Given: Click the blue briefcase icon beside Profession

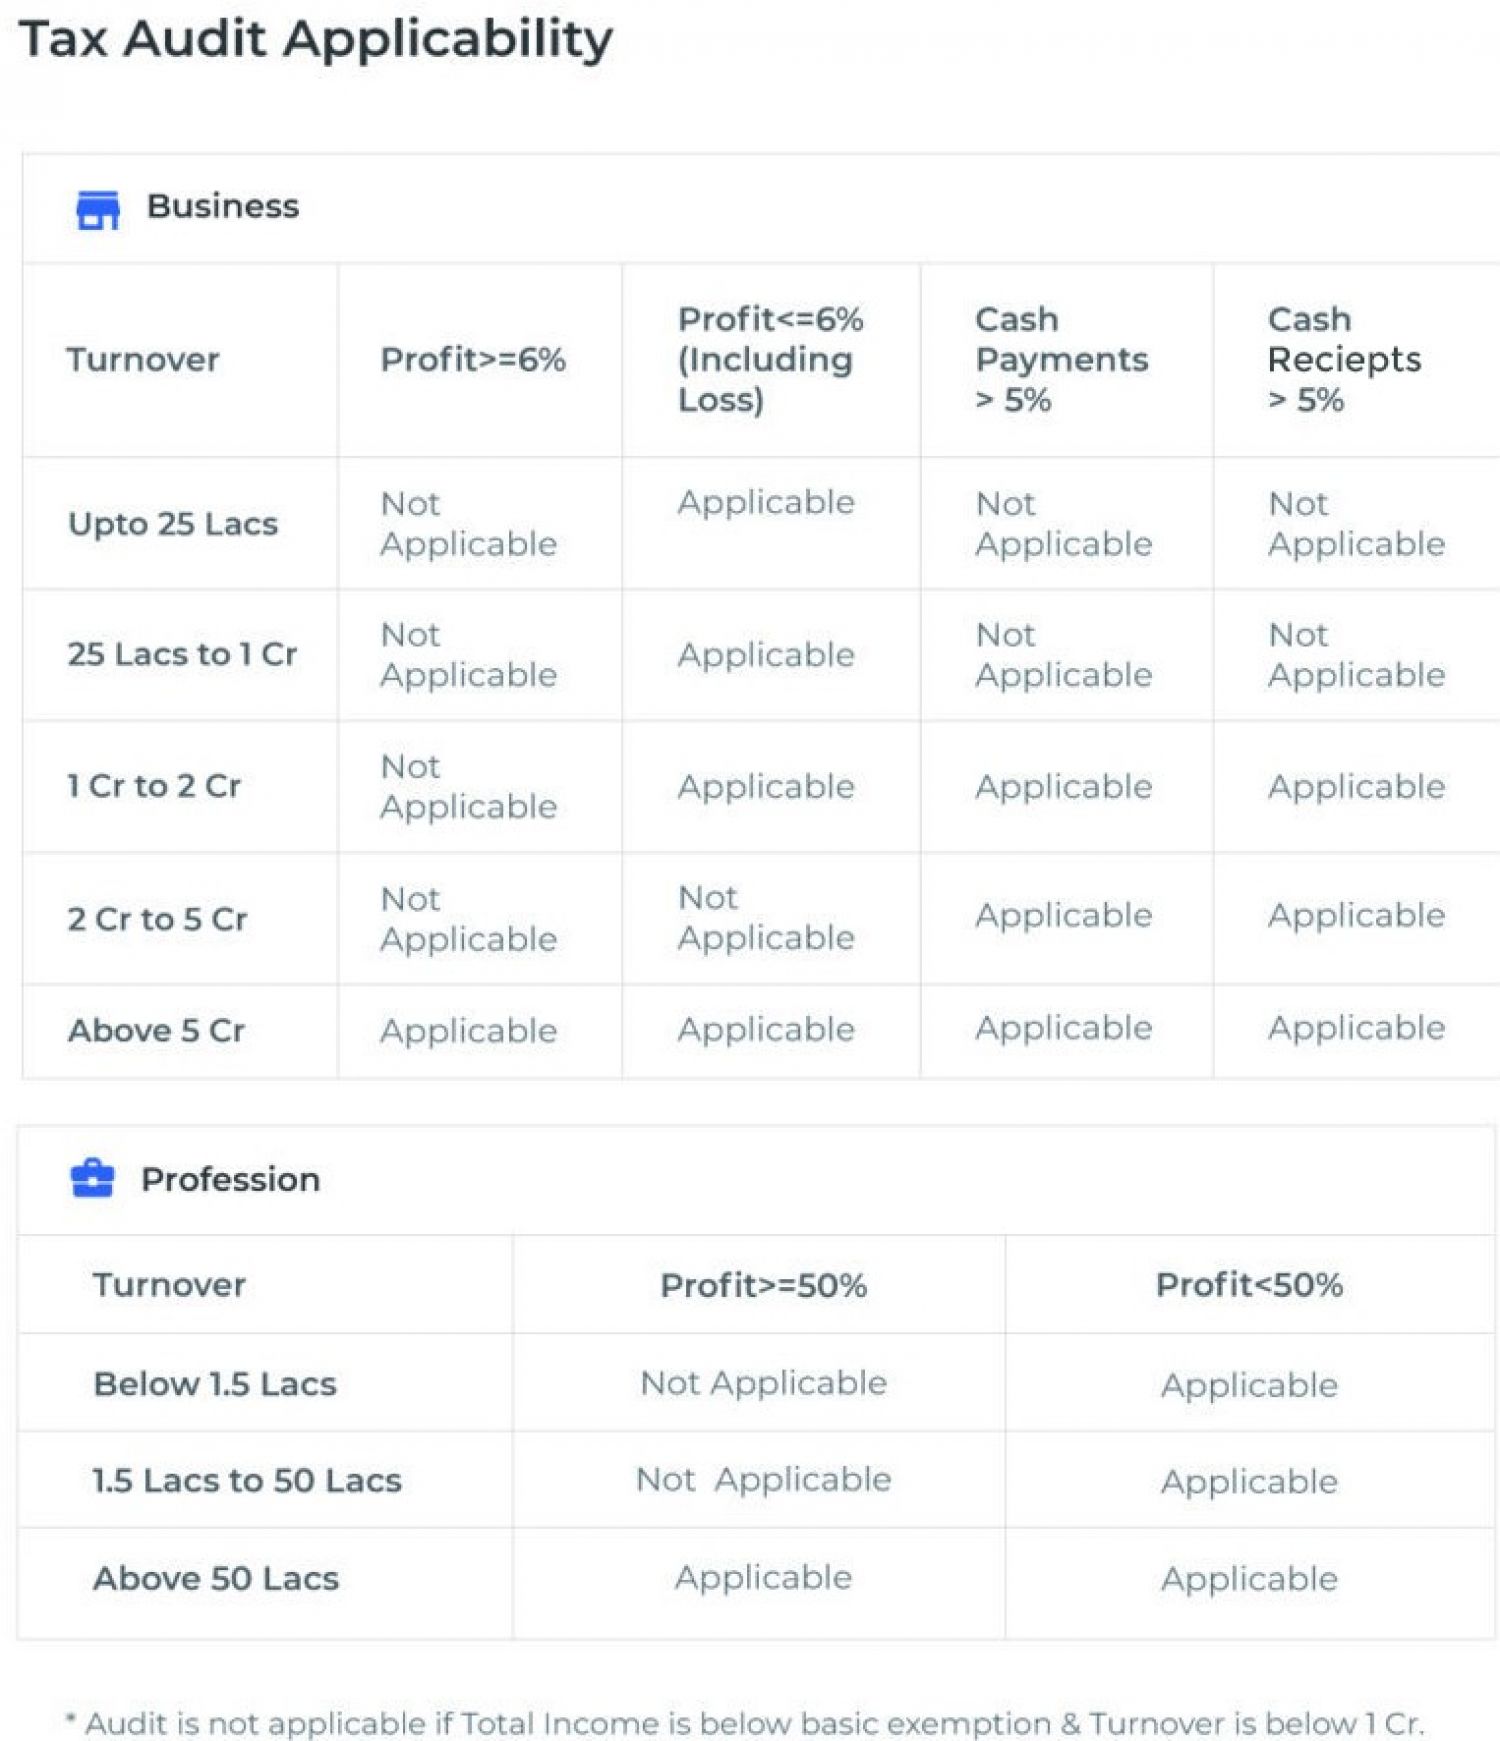Looking at the screenshot, I should pyautogui.click(x=93, y=1178).
